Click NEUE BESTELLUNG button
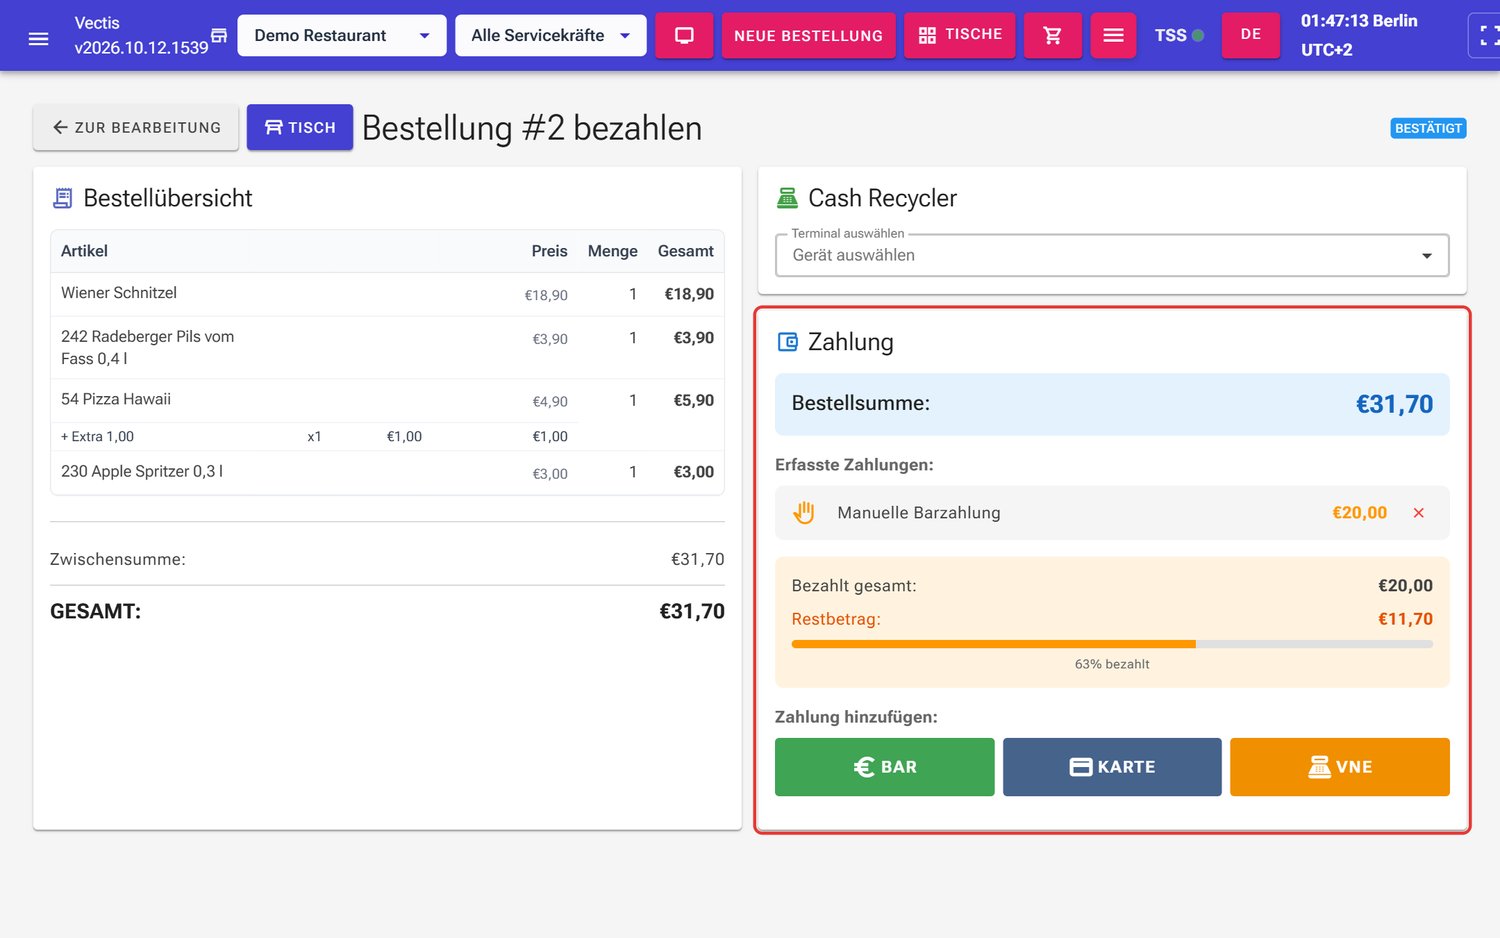 [x=808, y=35]
